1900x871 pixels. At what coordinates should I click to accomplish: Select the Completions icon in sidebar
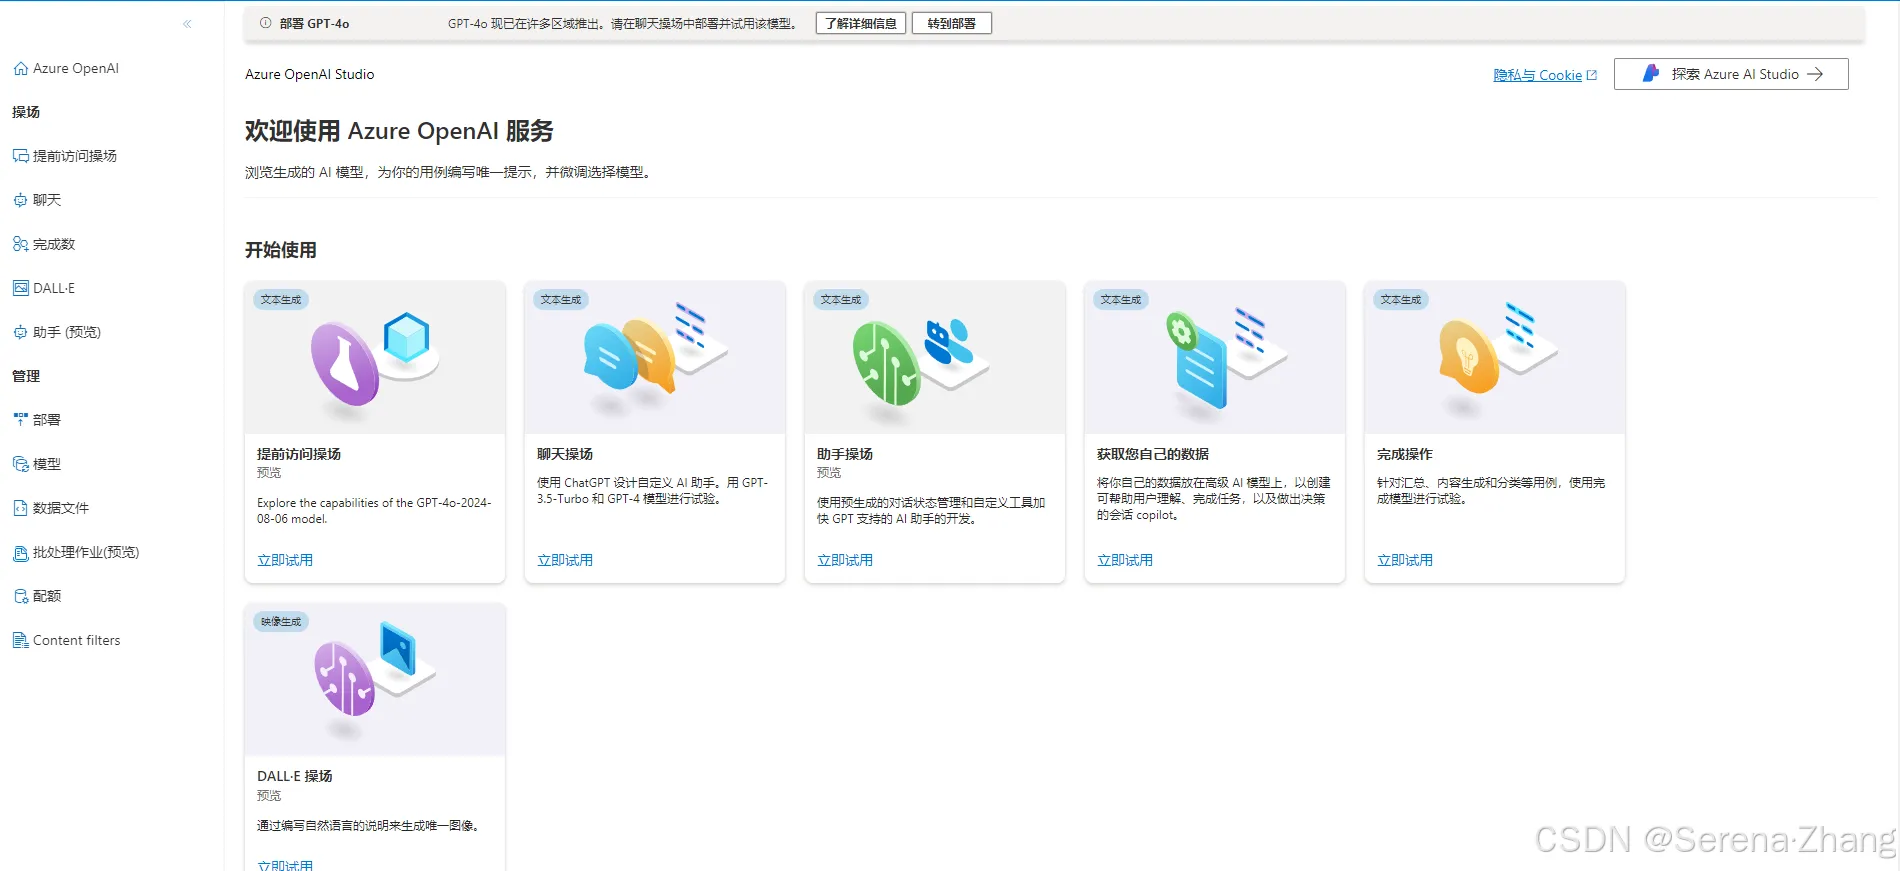click(20, 244)
